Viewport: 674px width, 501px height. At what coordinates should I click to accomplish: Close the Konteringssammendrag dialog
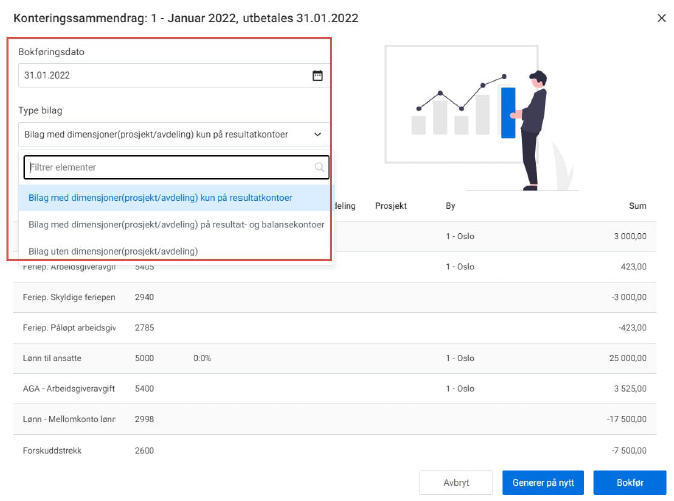(661, 18)
